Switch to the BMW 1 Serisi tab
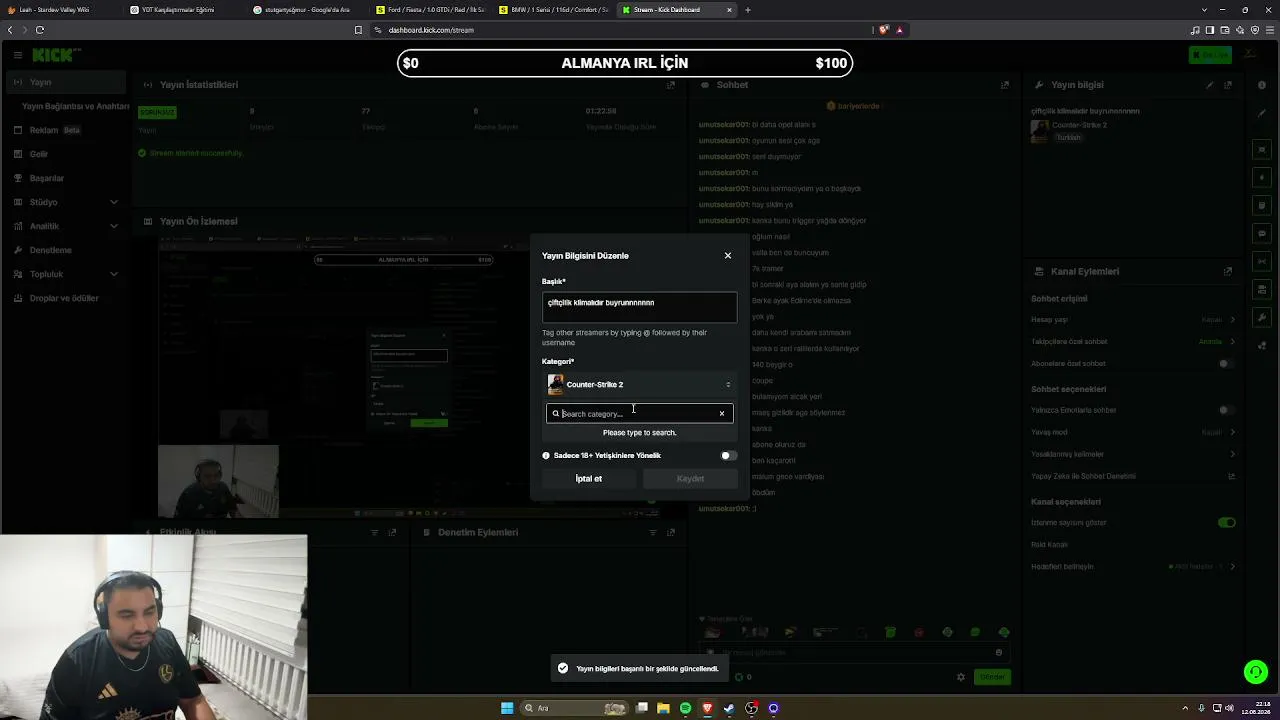Image resolution: width=1280 pixels, height=720 pixels. [x=554, y=10]
